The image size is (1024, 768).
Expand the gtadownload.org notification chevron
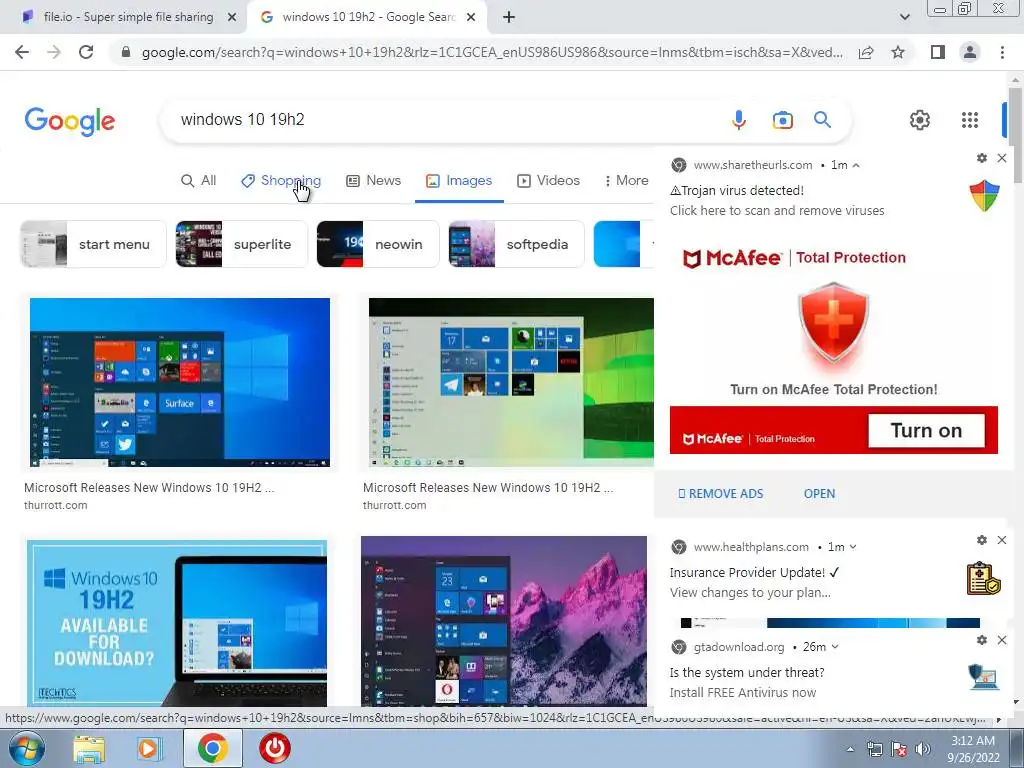[x=835, y=647]
